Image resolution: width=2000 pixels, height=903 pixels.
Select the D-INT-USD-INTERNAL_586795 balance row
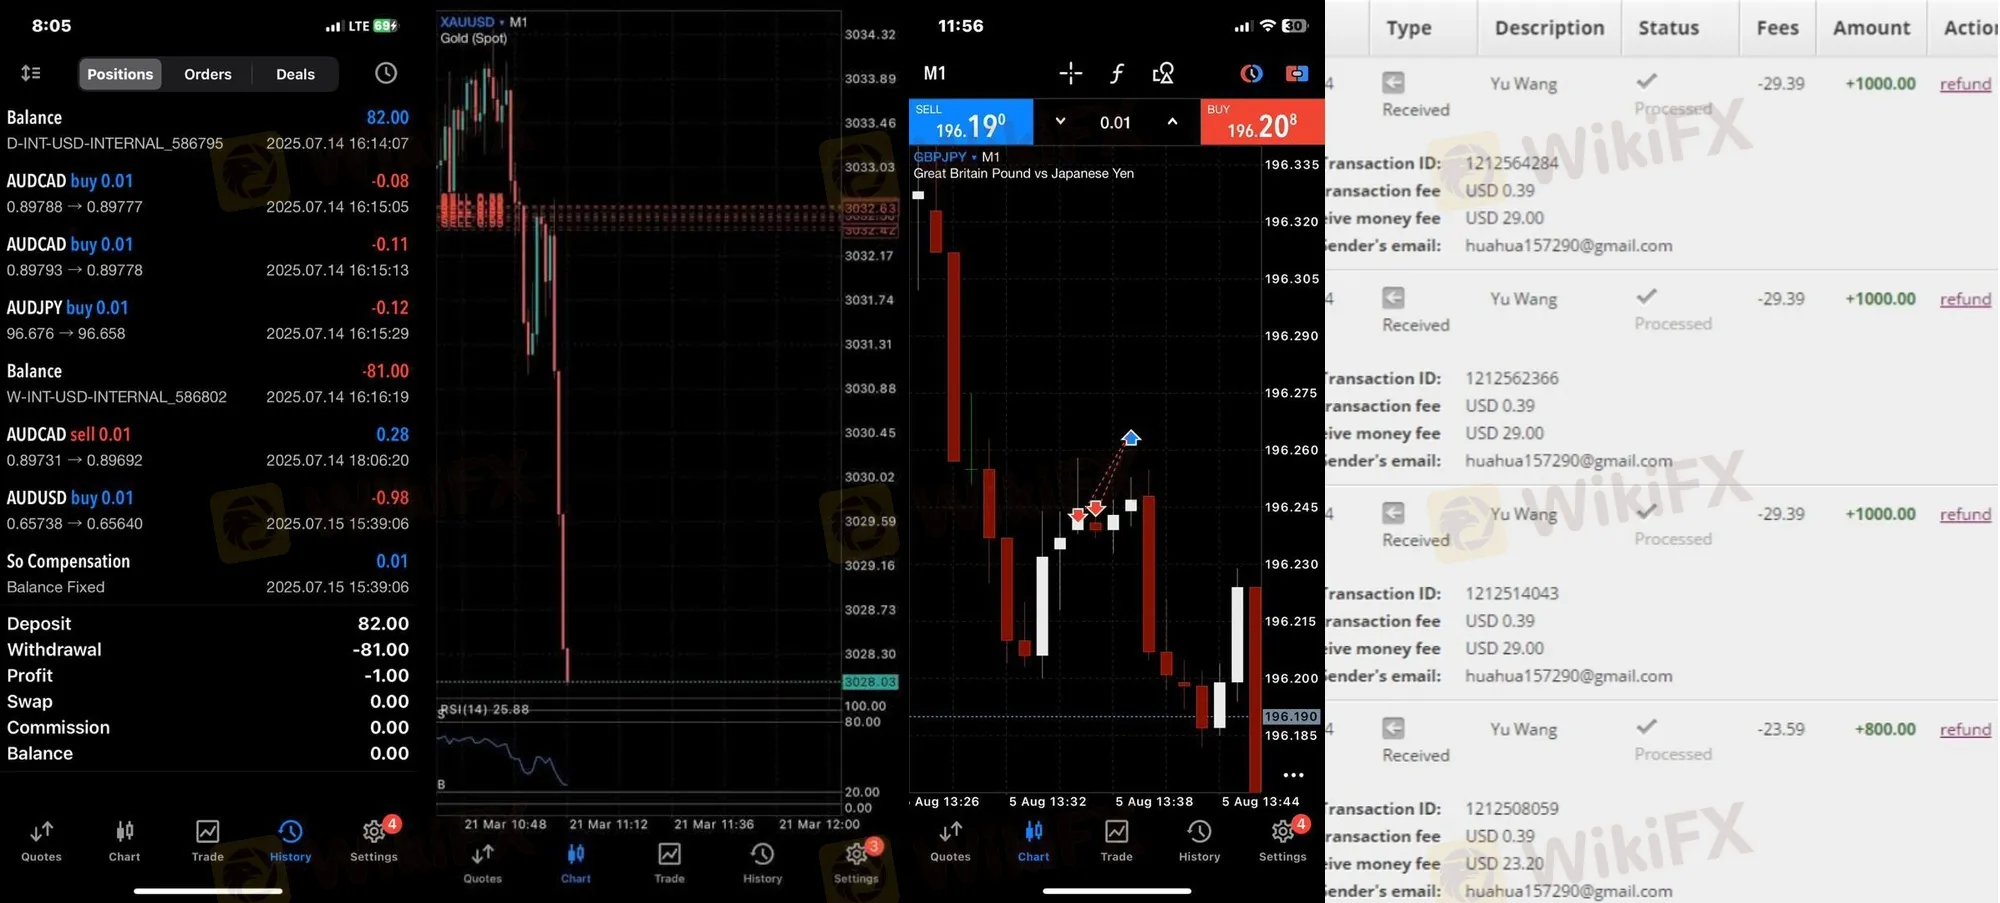[207, 130]
